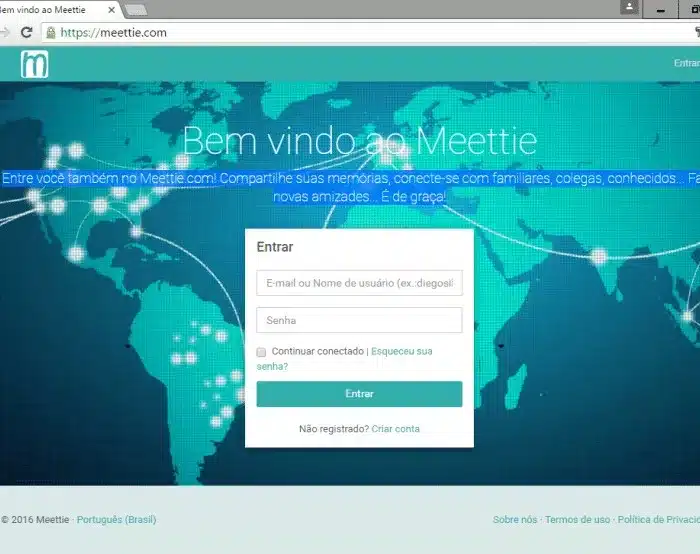Click the Criar conta link
Image resolution: width=700 pixels, height=554 pixels.
coord(395,429)
